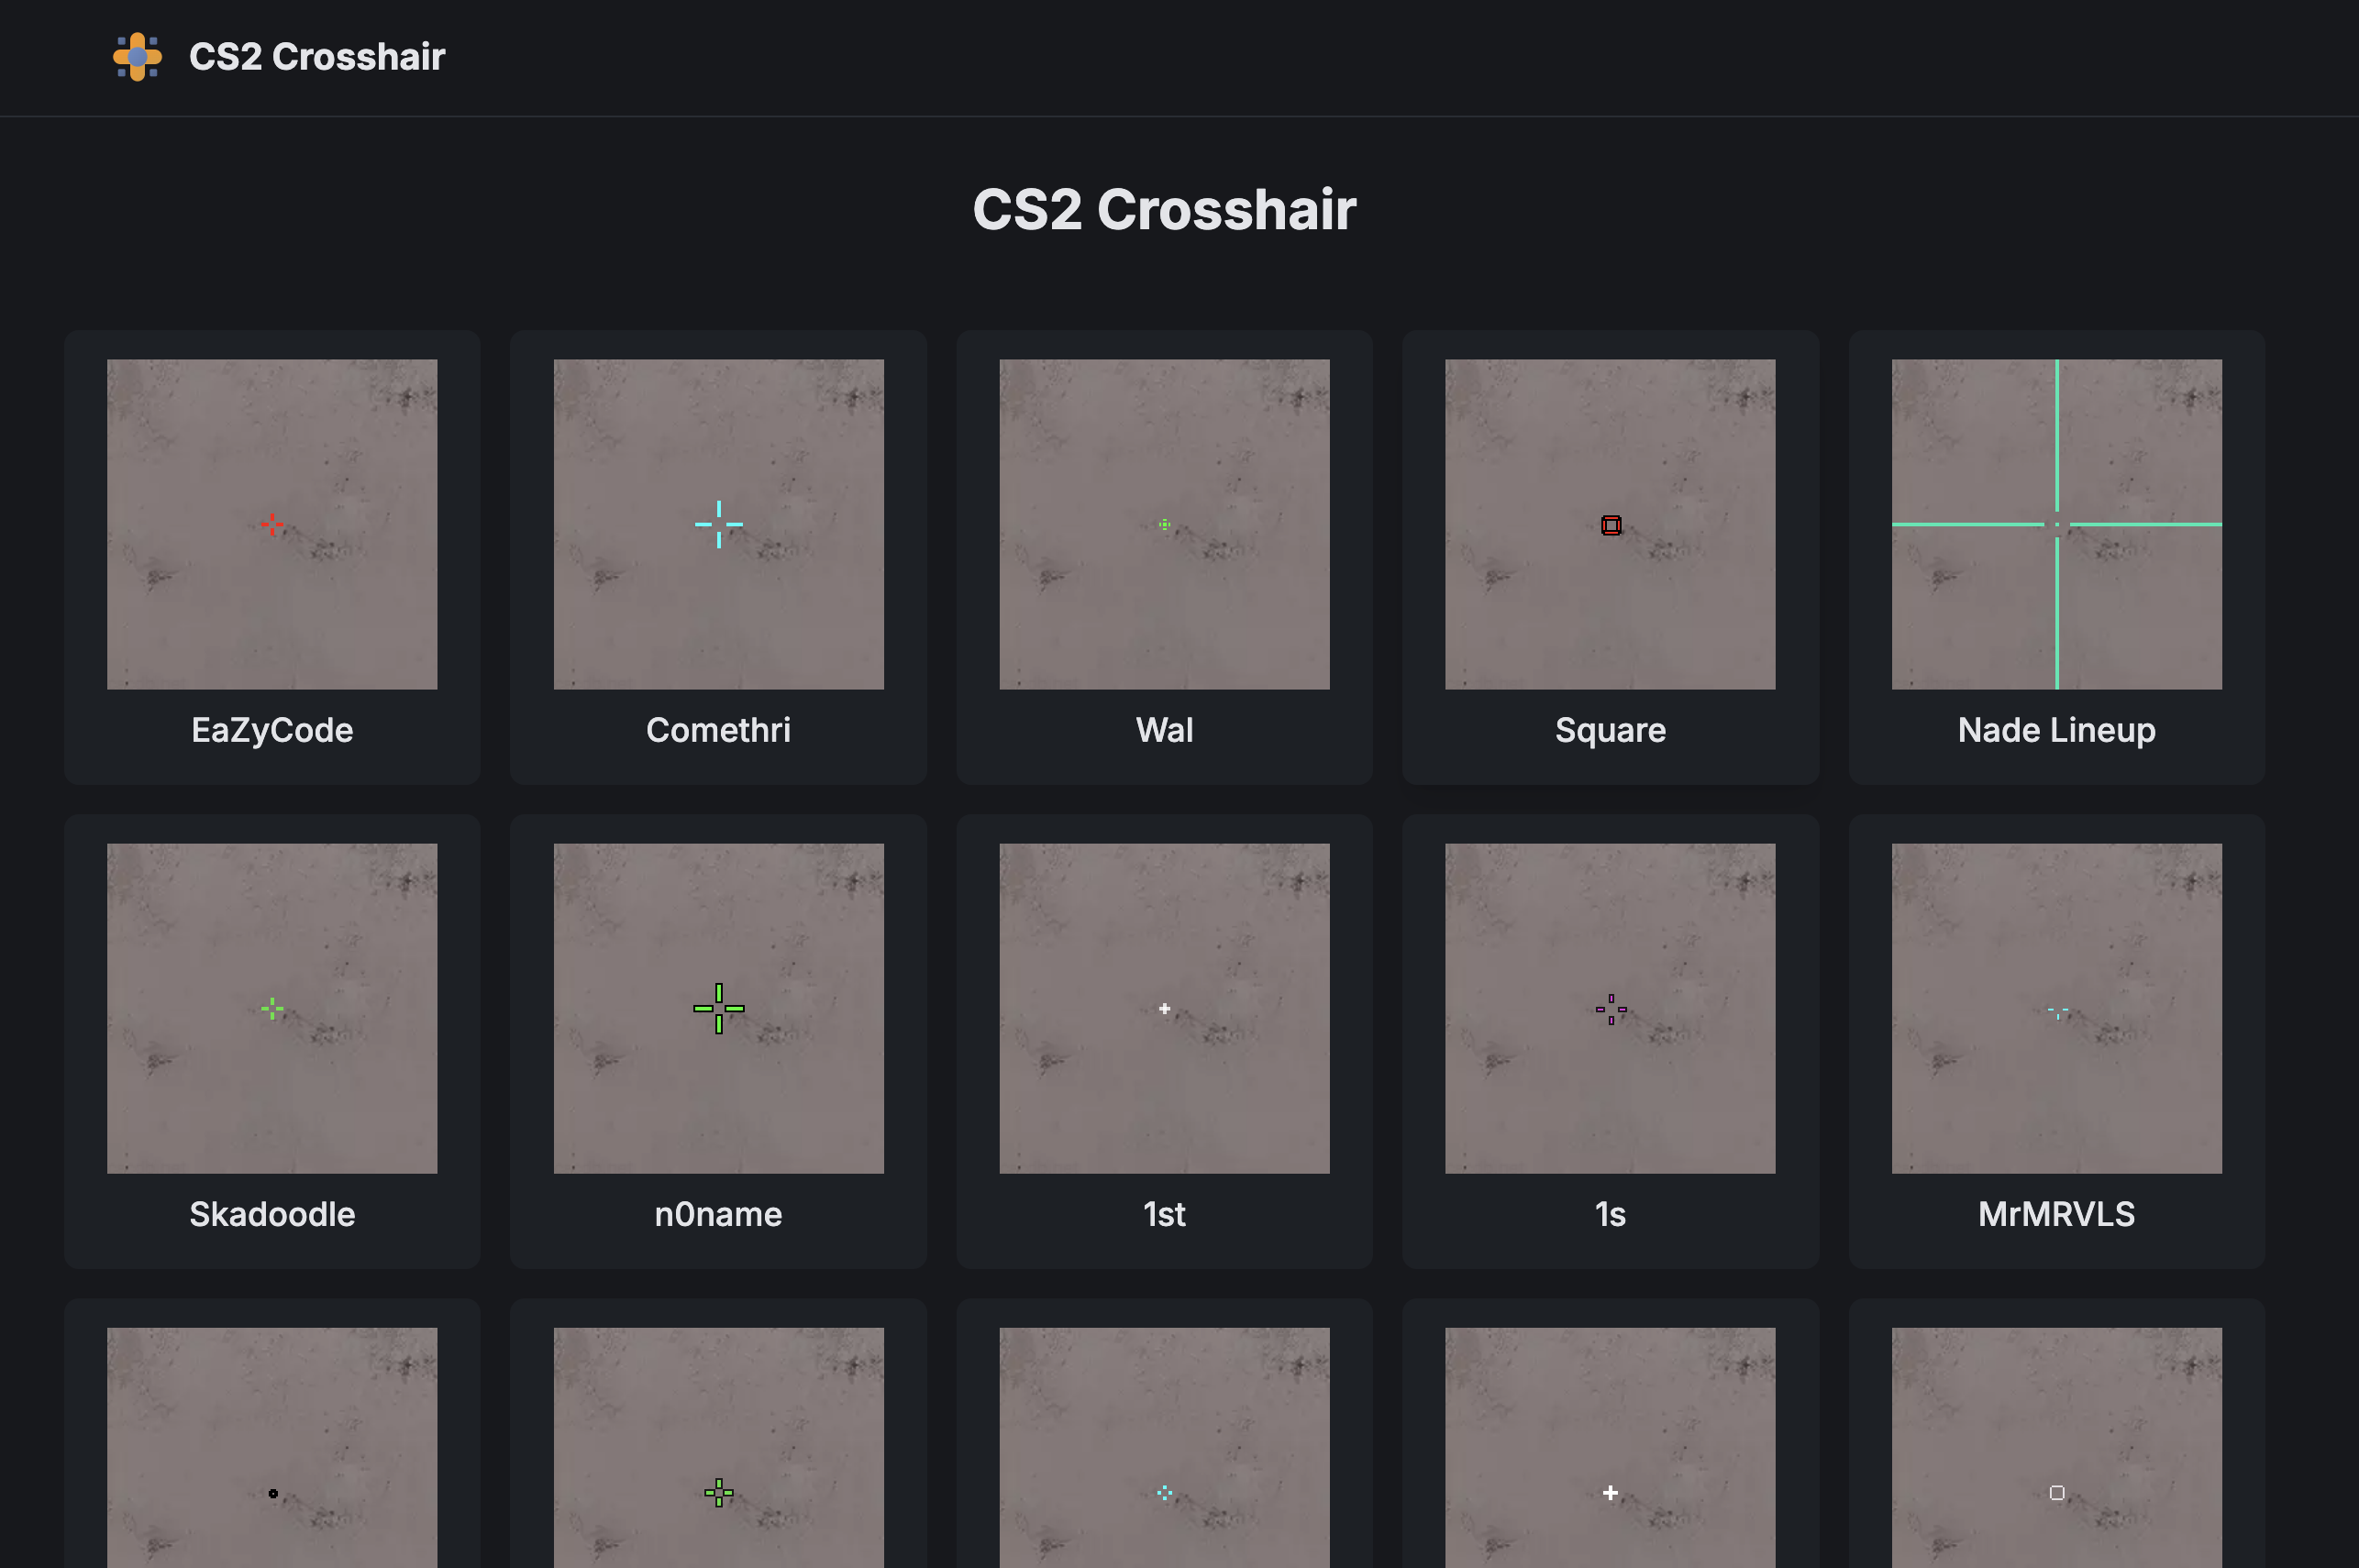Image resolution: width=2359 pixels, height=1568 pixels.
Task: View the Wal crosshair
Action: click(1164, 523)
